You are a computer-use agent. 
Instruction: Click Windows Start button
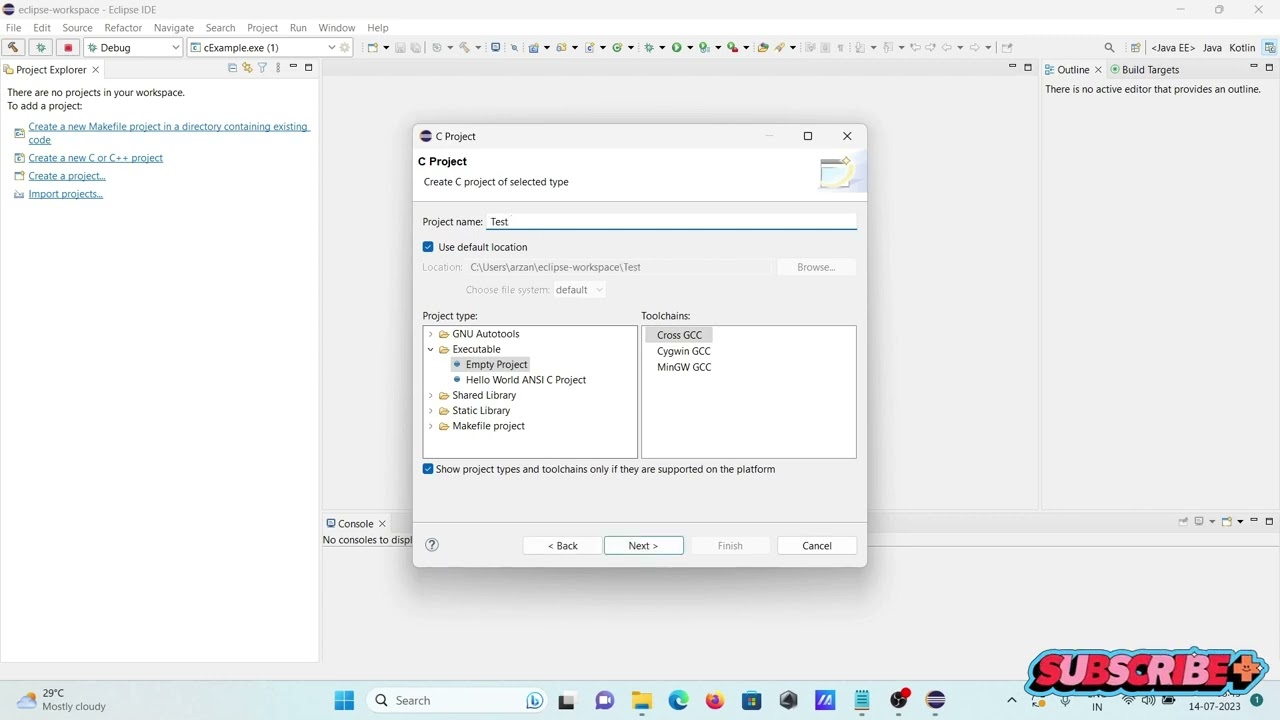tap(344, 700)
